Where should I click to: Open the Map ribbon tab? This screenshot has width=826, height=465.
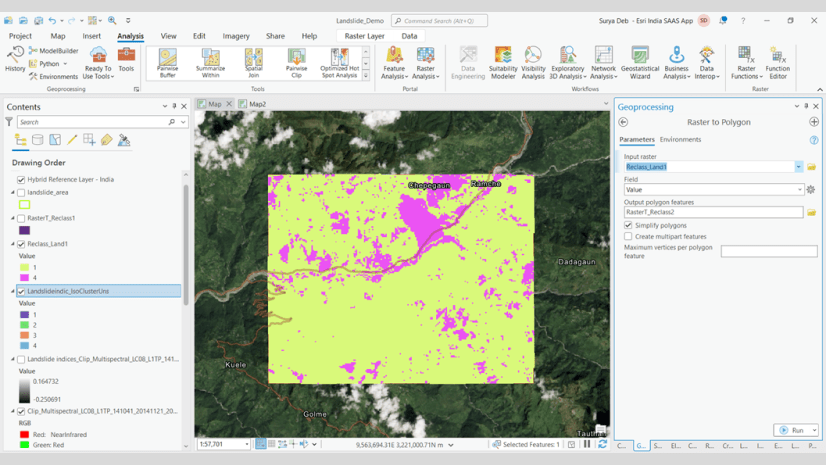[58, 36]
